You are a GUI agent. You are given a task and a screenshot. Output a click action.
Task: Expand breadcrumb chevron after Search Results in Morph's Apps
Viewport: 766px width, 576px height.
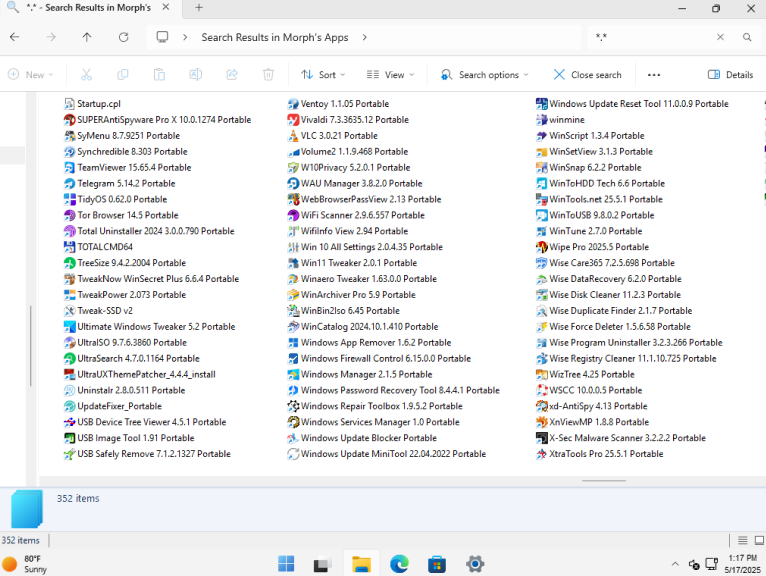[x=364, y=37]
